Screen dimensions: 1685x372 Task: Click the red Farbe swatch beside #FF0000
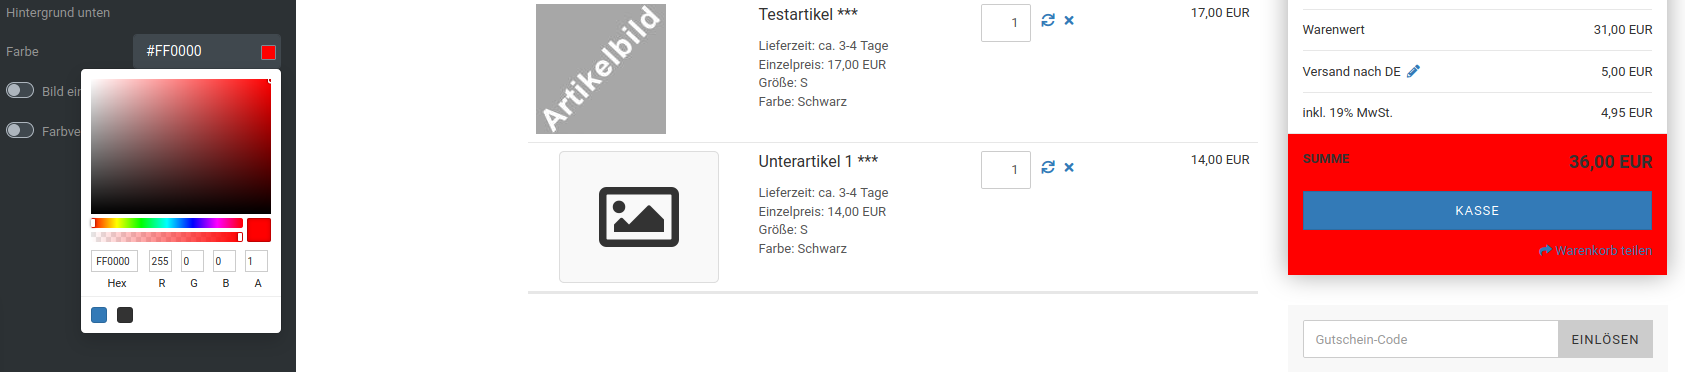268,52
